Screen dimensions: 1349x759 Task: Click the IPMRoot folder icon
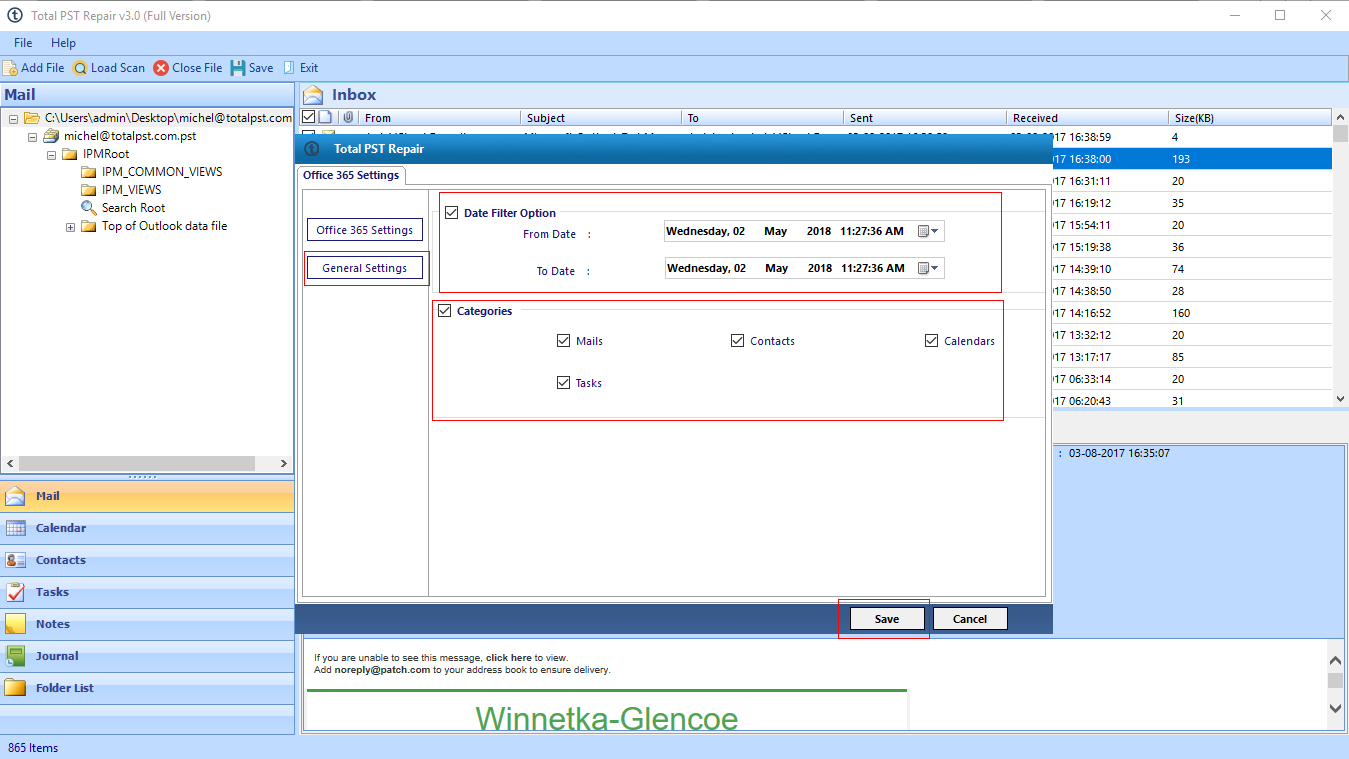pyautogui.click(x=69, y=154)
